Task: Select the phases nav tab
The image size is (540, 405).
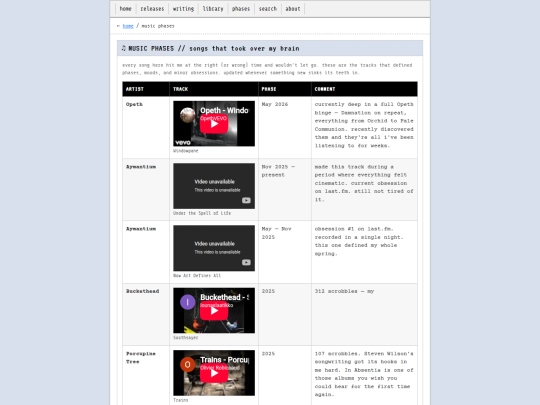Action: click(x=241, y=9)
